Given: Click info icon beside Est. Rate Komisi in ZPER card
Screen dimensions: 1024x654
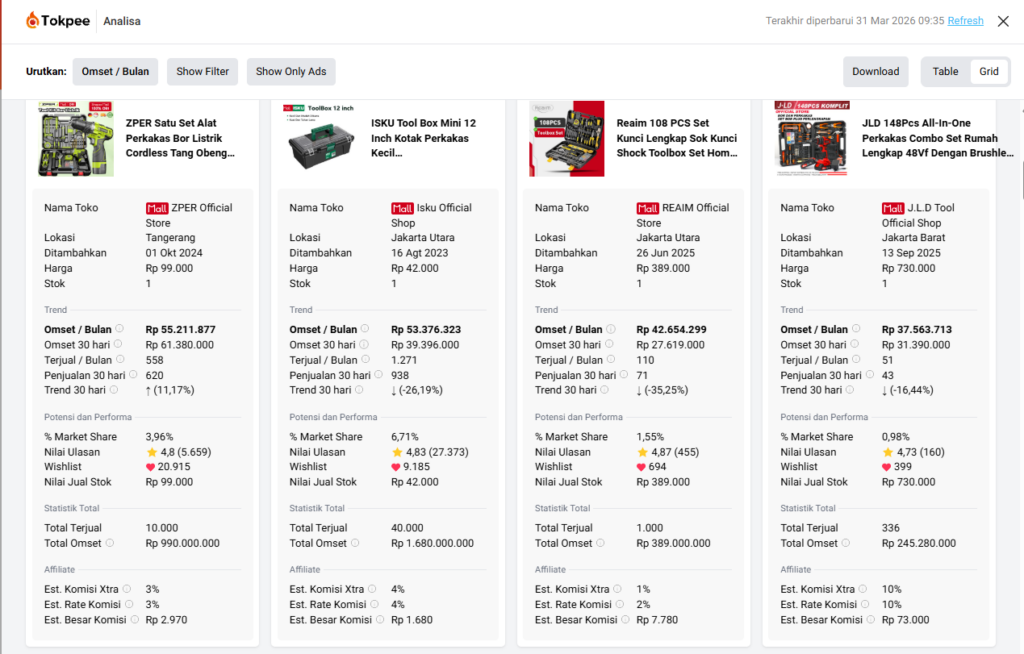Looking at the screenshot, I should click(x=129, y=604).
